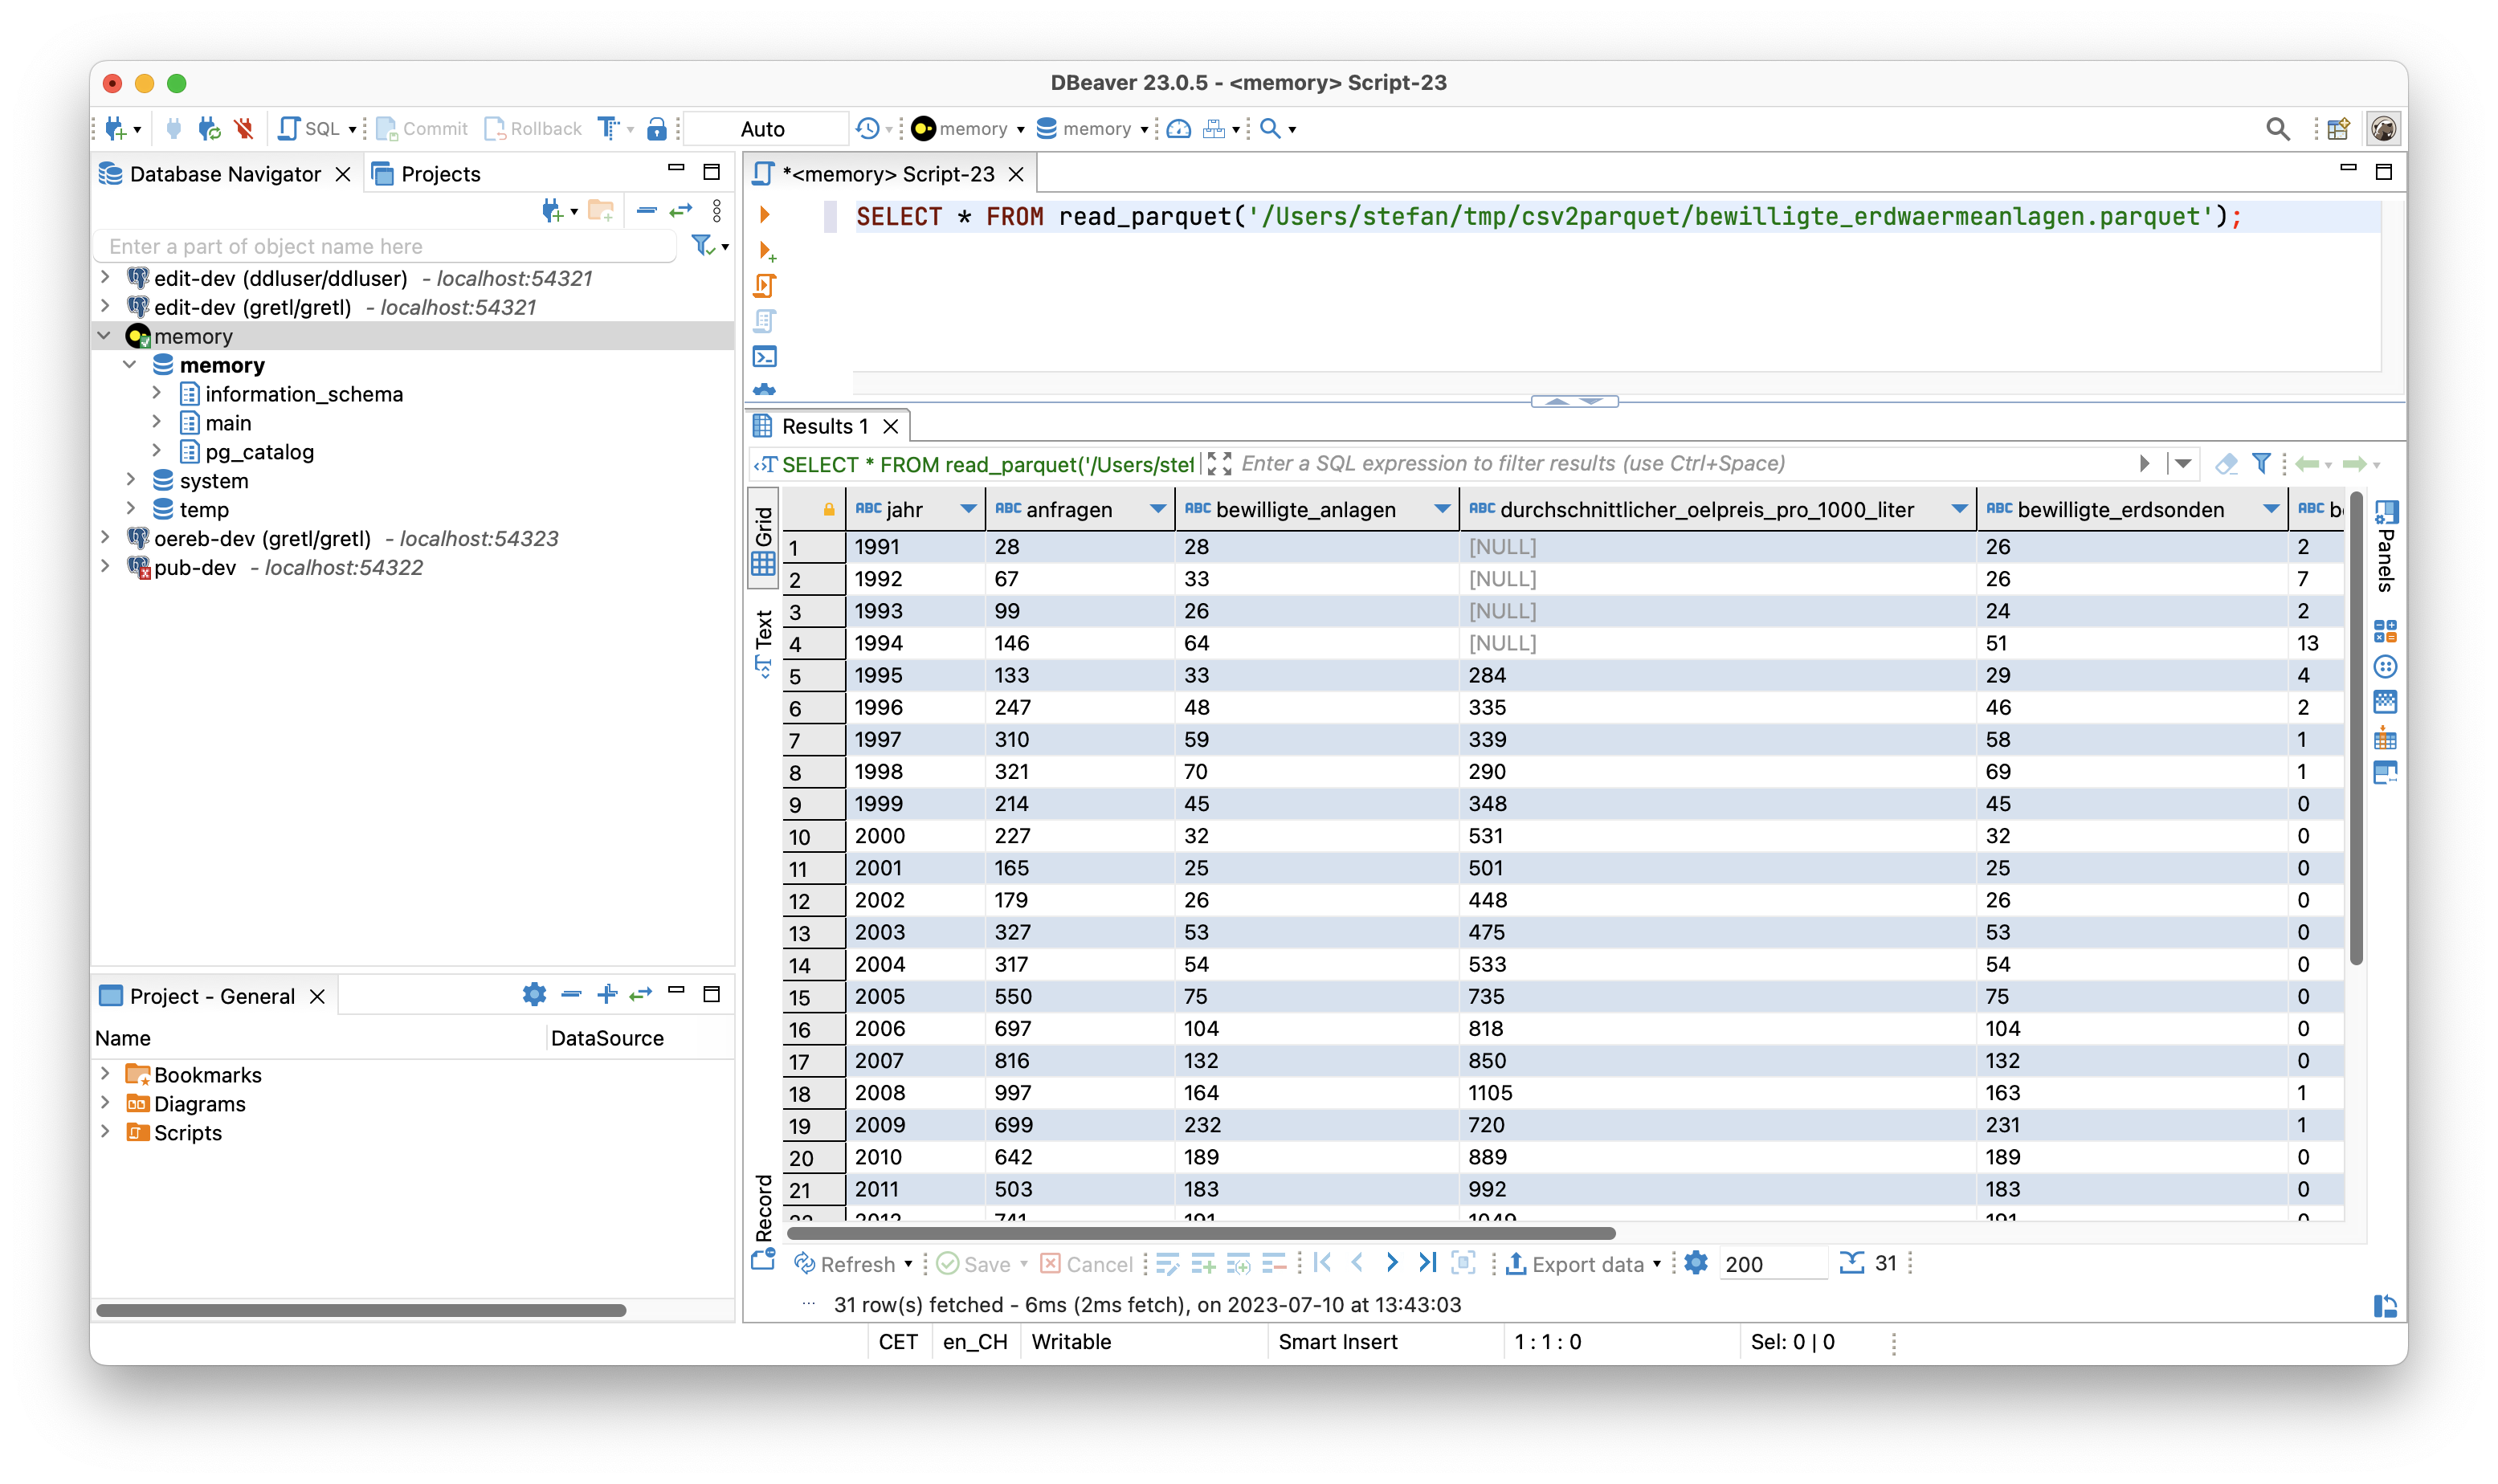
Task: Click the new folder icon in the Navigator
Action: [601, 210]
